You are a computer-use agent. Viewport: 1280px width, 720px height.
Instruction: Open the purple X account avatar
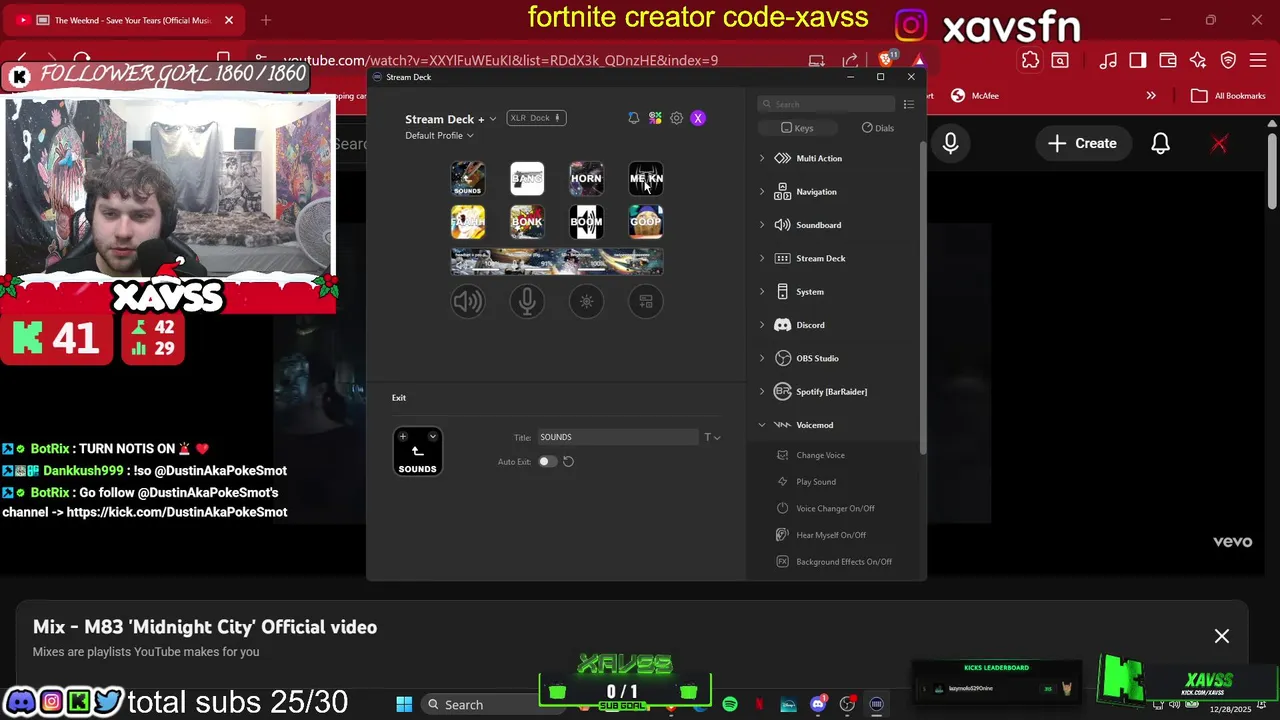click(698, 118)
